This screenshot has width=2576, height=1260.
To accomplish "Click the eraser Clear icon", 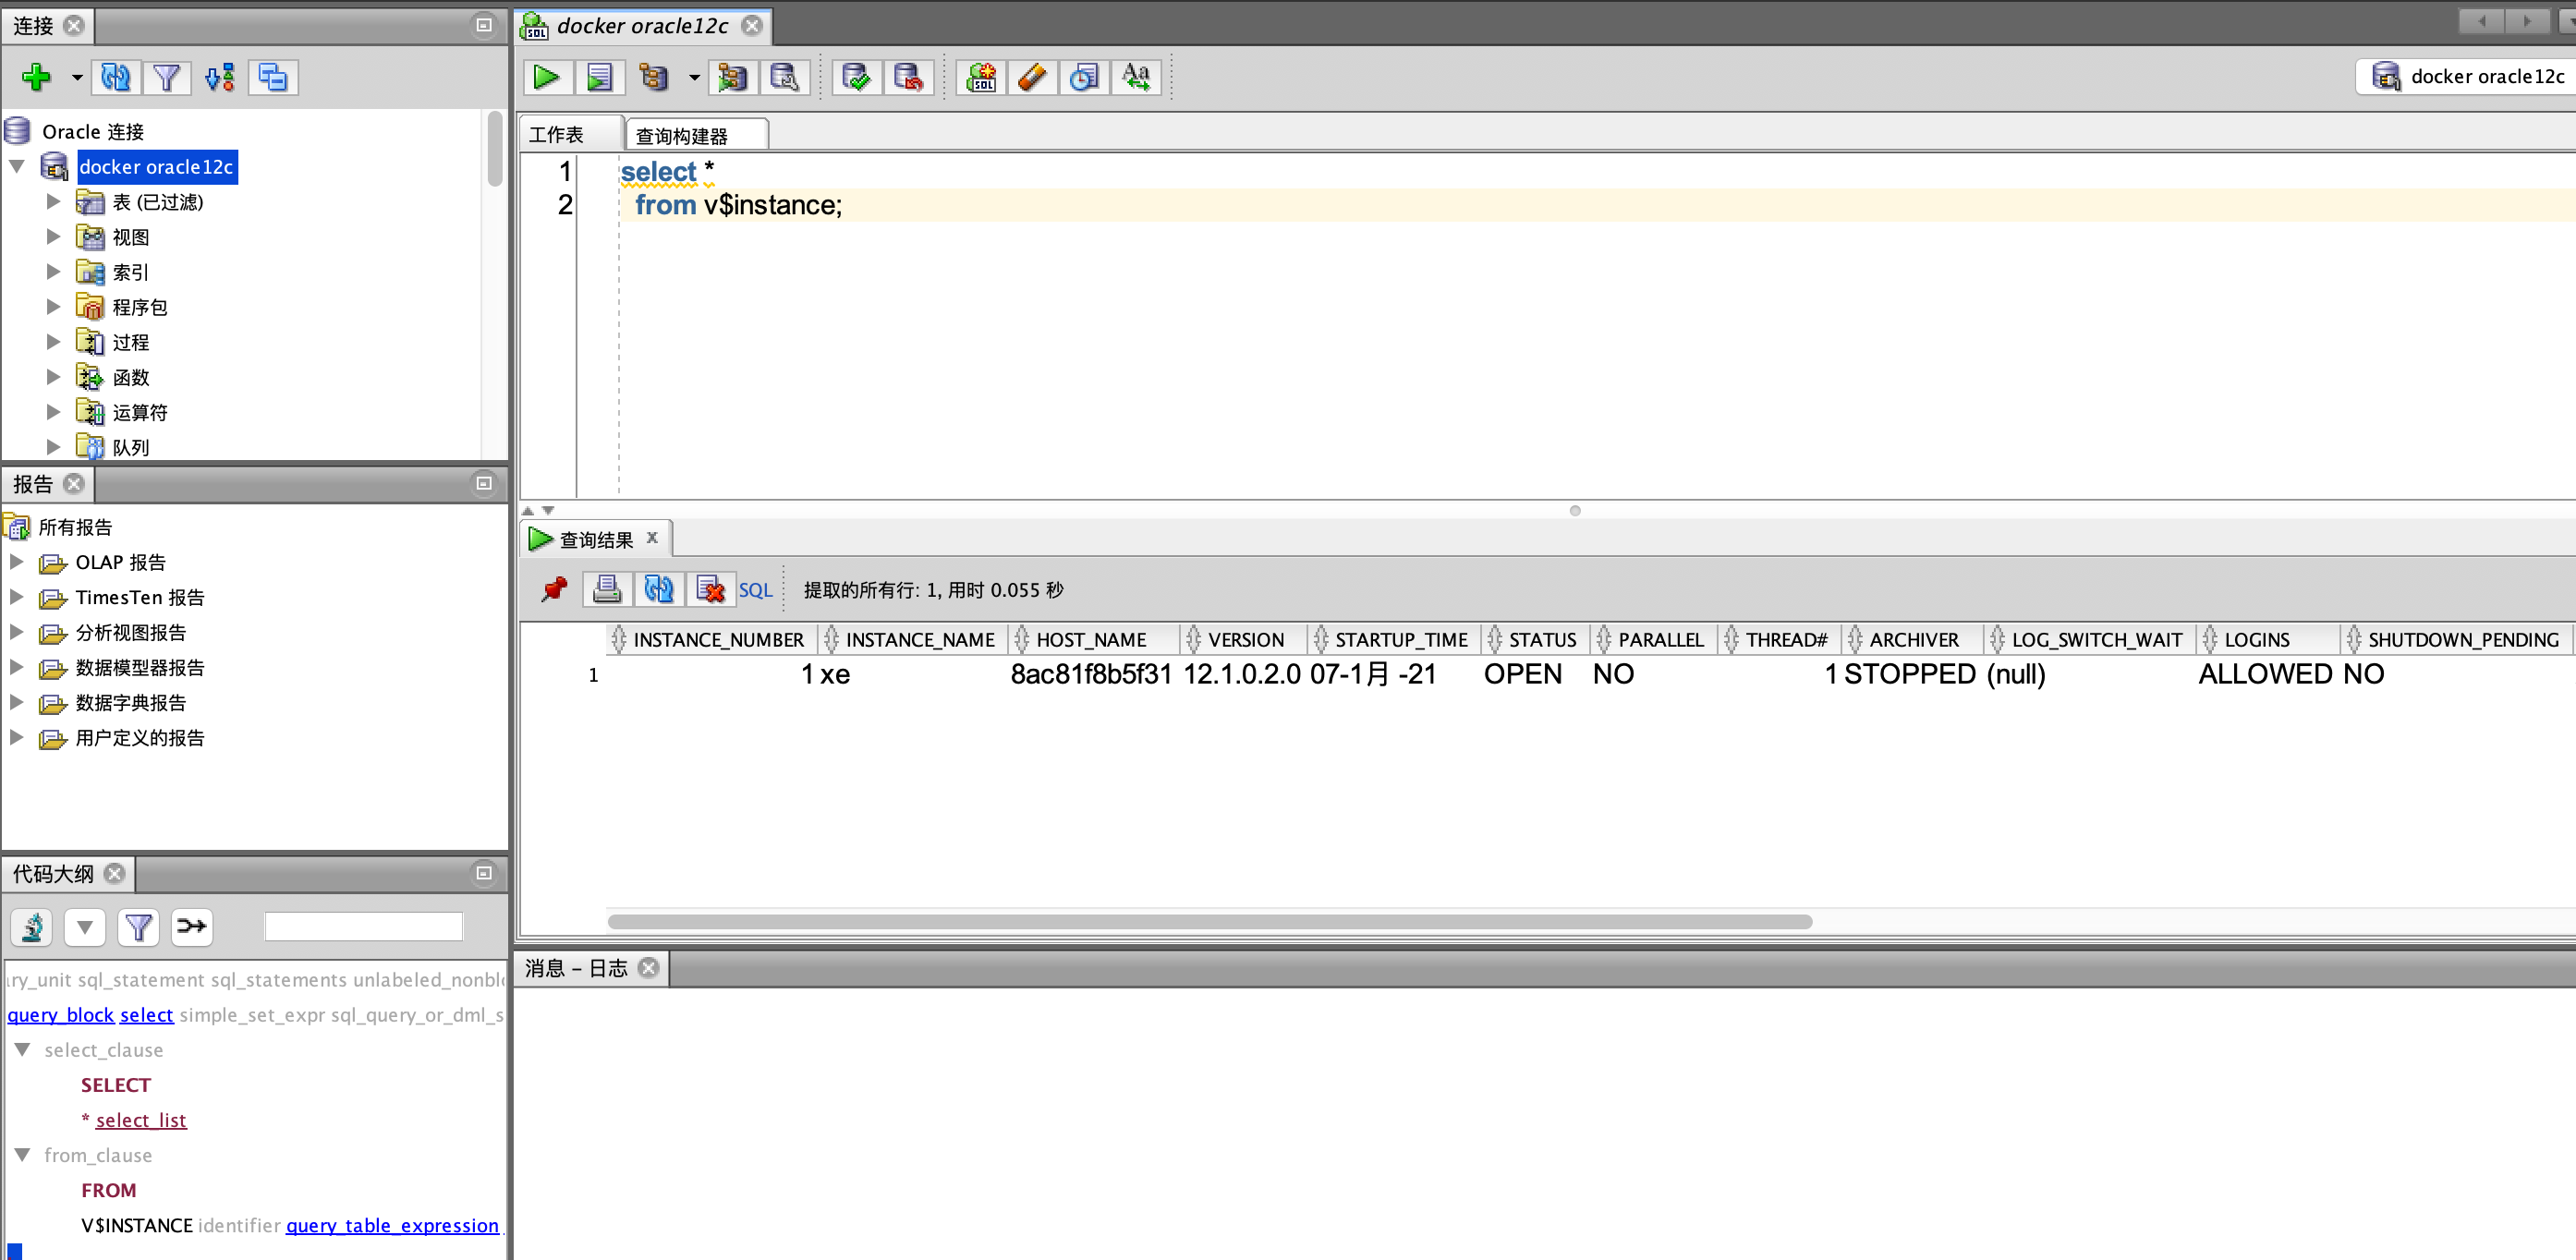I will pos(1032,77).
